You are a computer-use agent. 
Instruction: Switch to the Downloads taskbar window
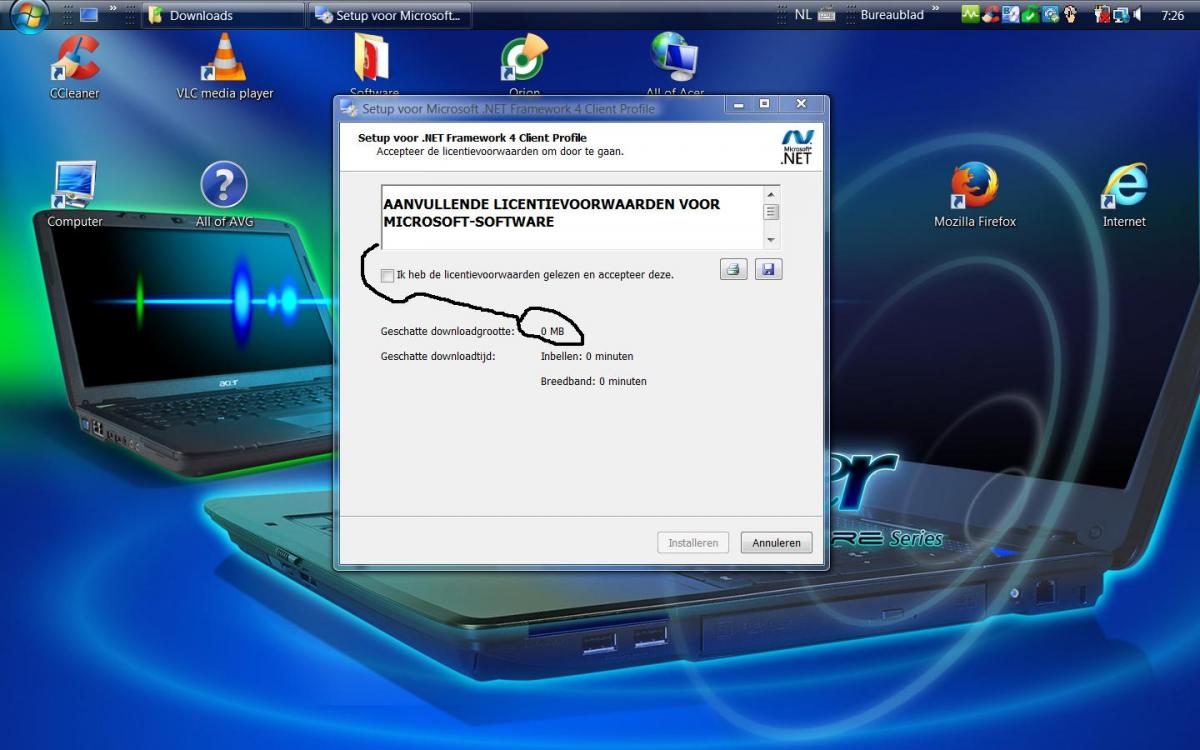(223, 15)
